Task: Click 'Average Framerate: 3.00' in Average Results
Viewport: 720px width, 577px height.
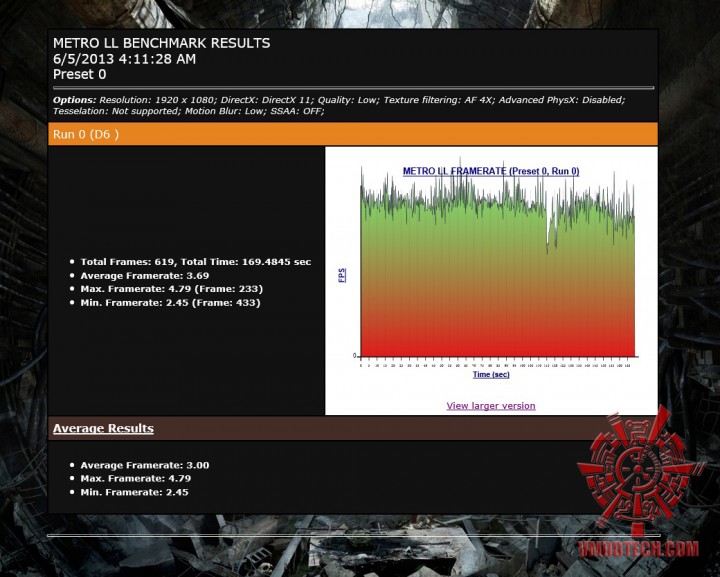Action: 145,465
